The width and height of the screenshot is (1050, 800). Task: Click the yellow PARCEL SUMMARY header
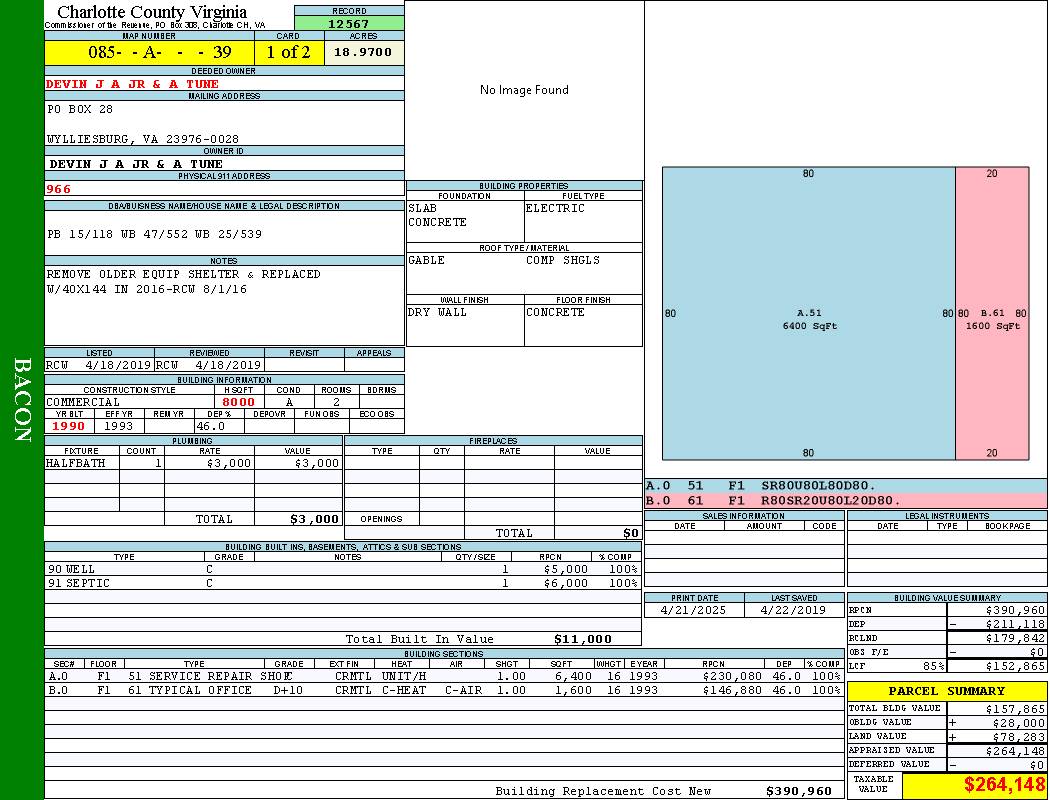pyautogui.click(x=946, y=691)
